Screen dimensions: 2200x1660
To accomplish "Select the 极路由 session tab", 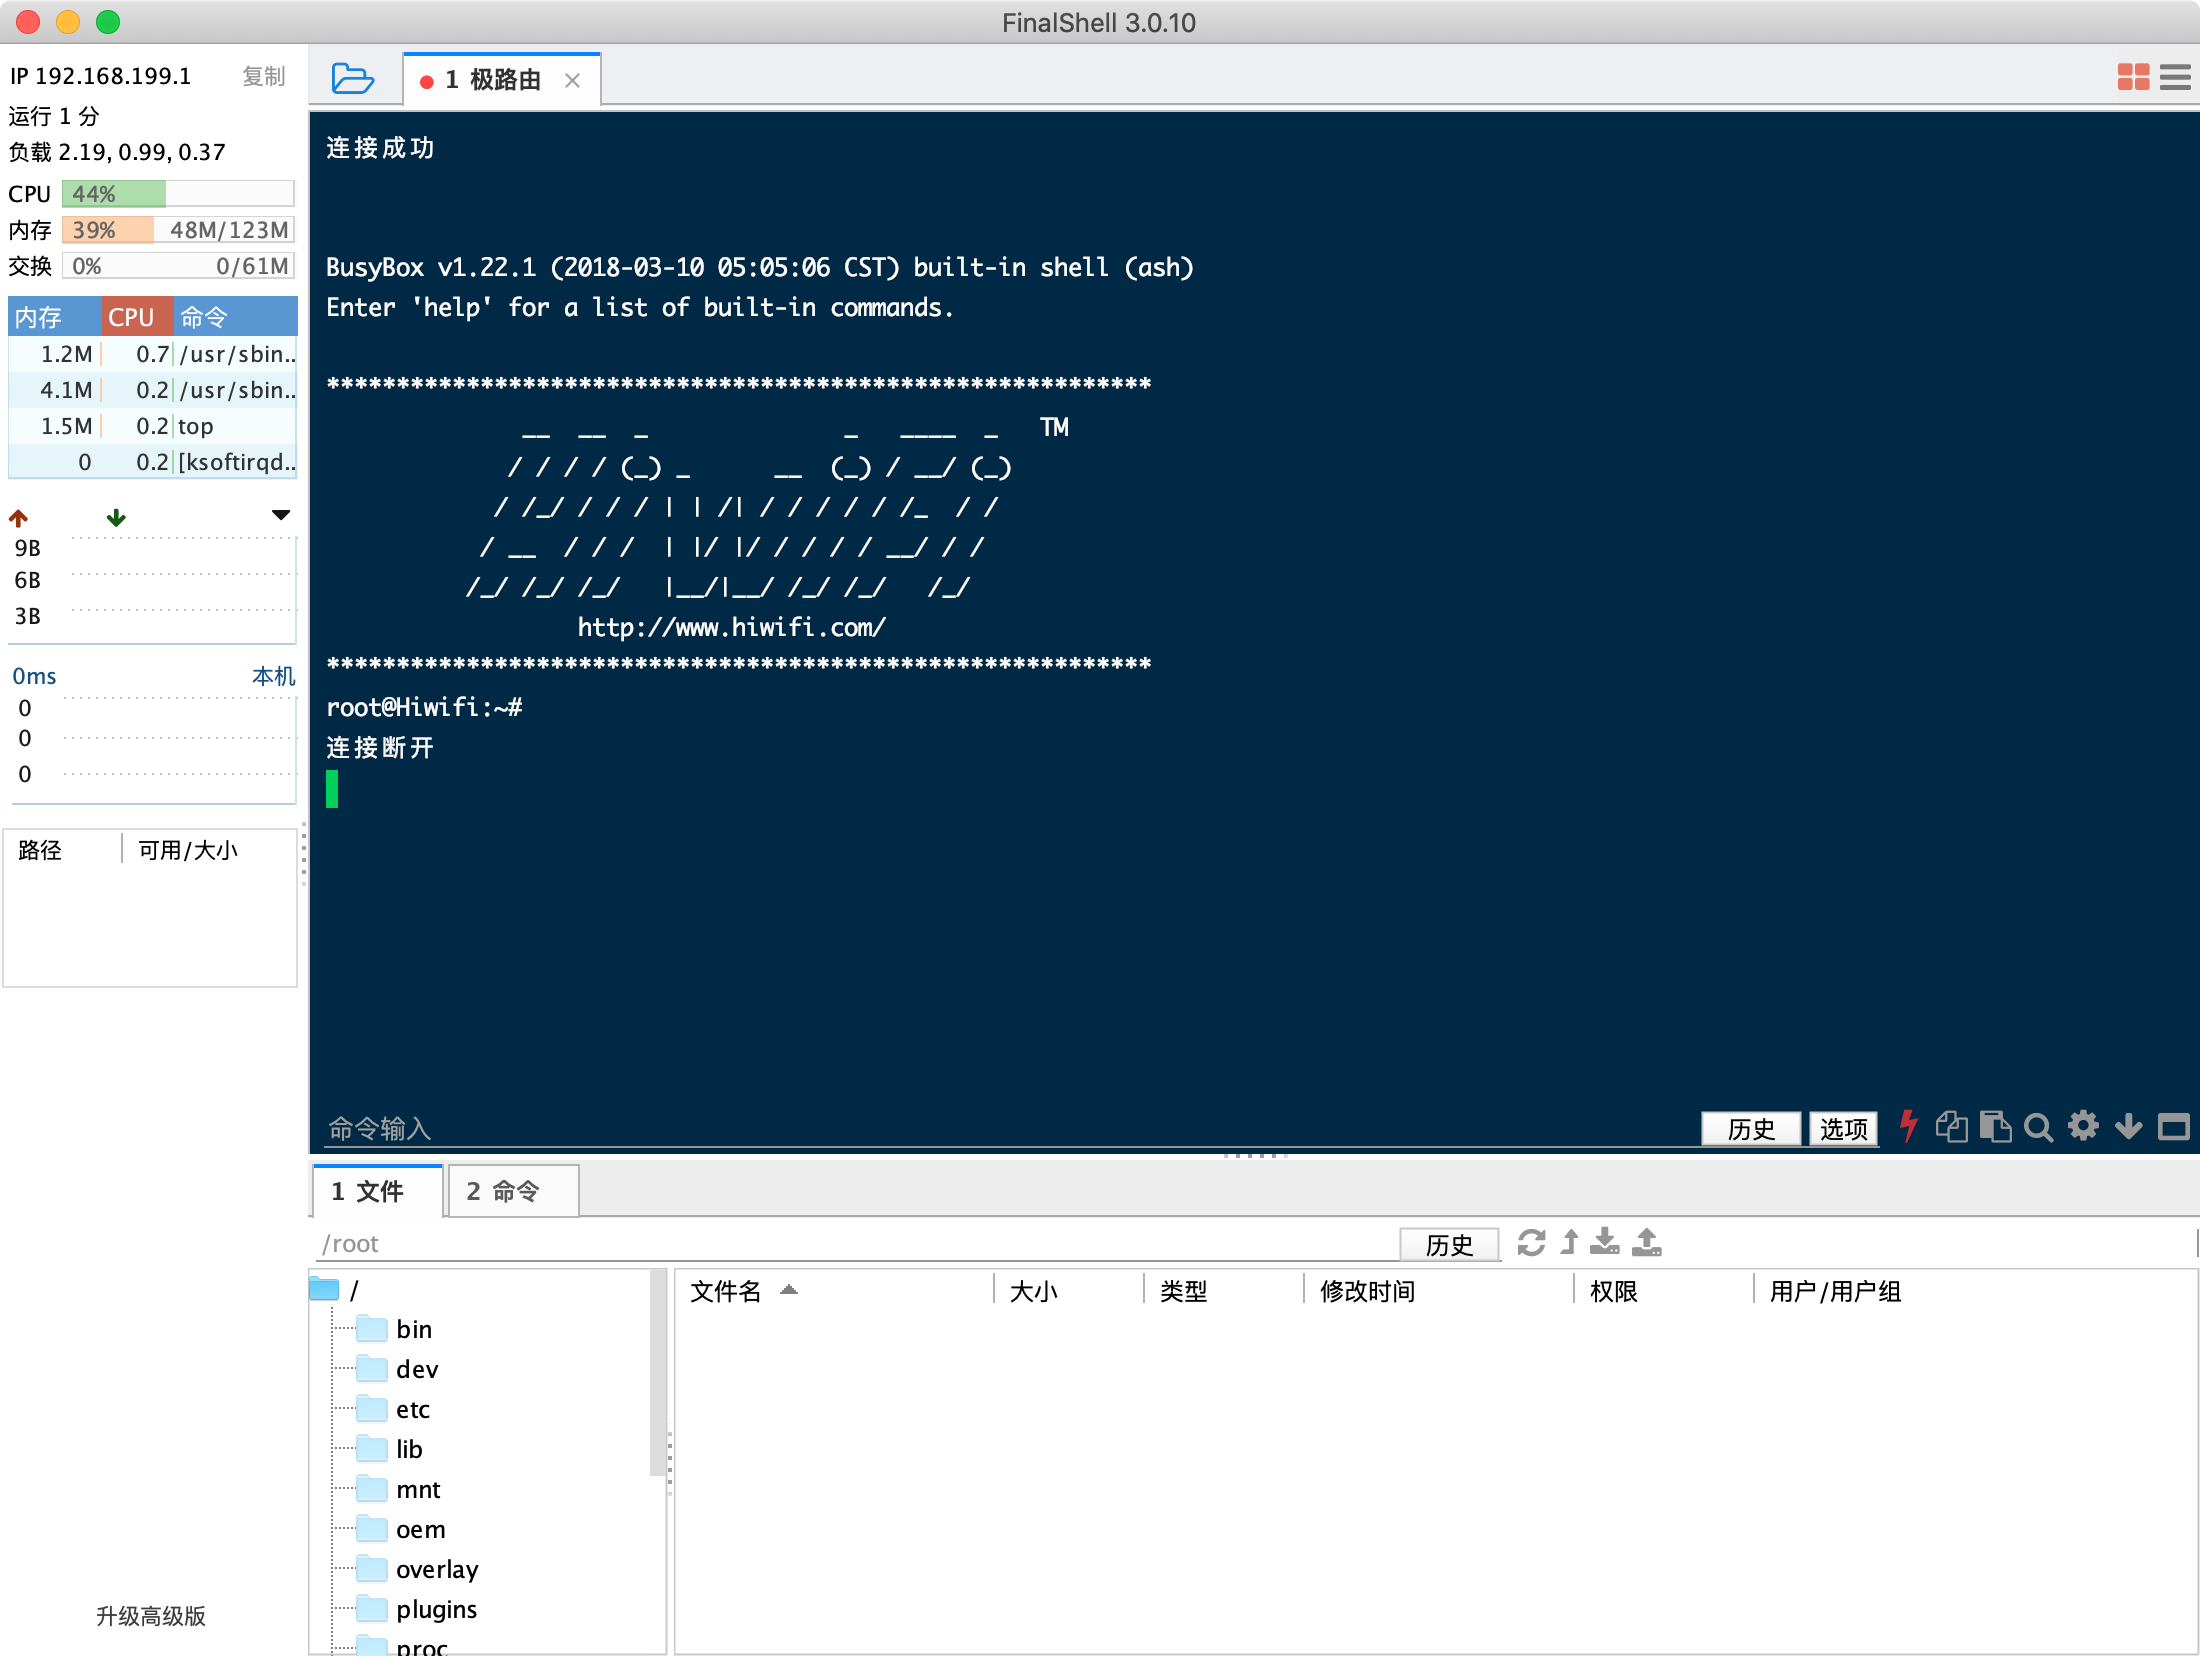I will tap(494, 80).
